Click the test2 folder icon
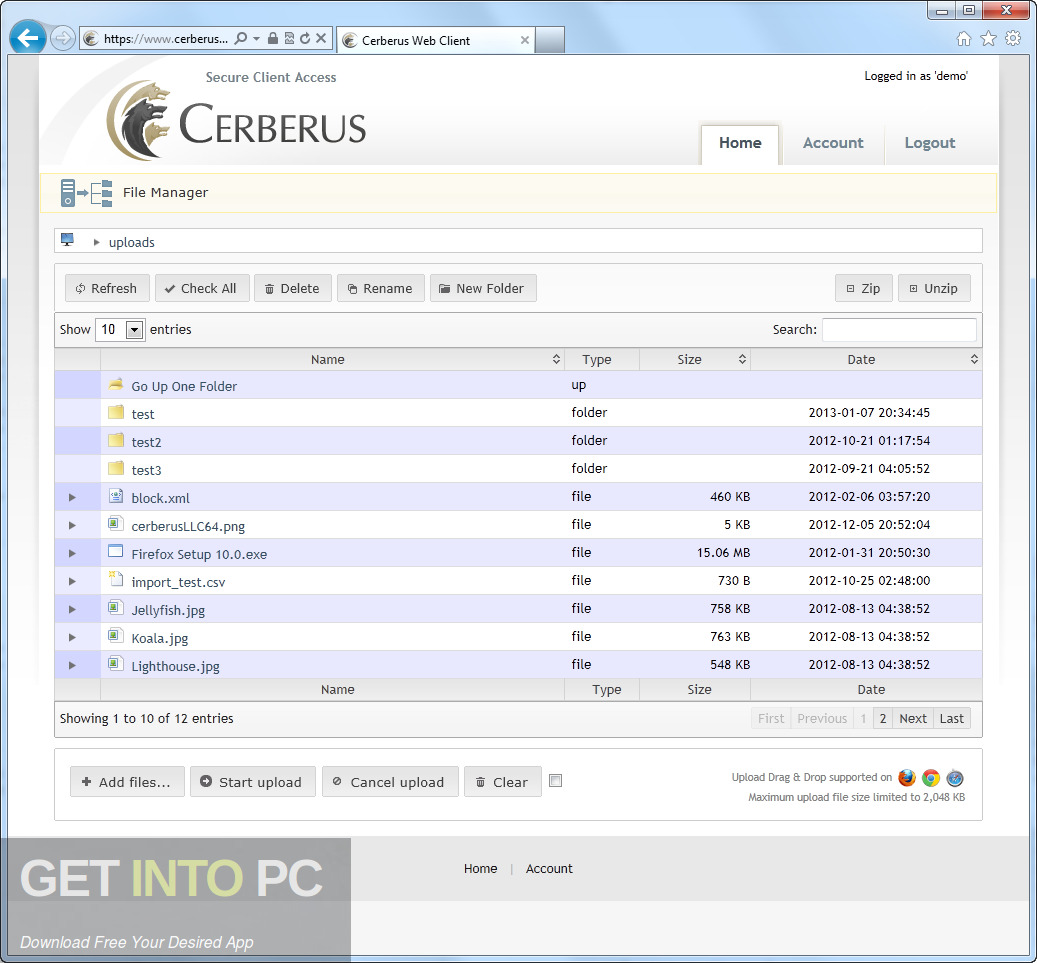The width and height of the screenshot is (1037, 963). point(116,440)
